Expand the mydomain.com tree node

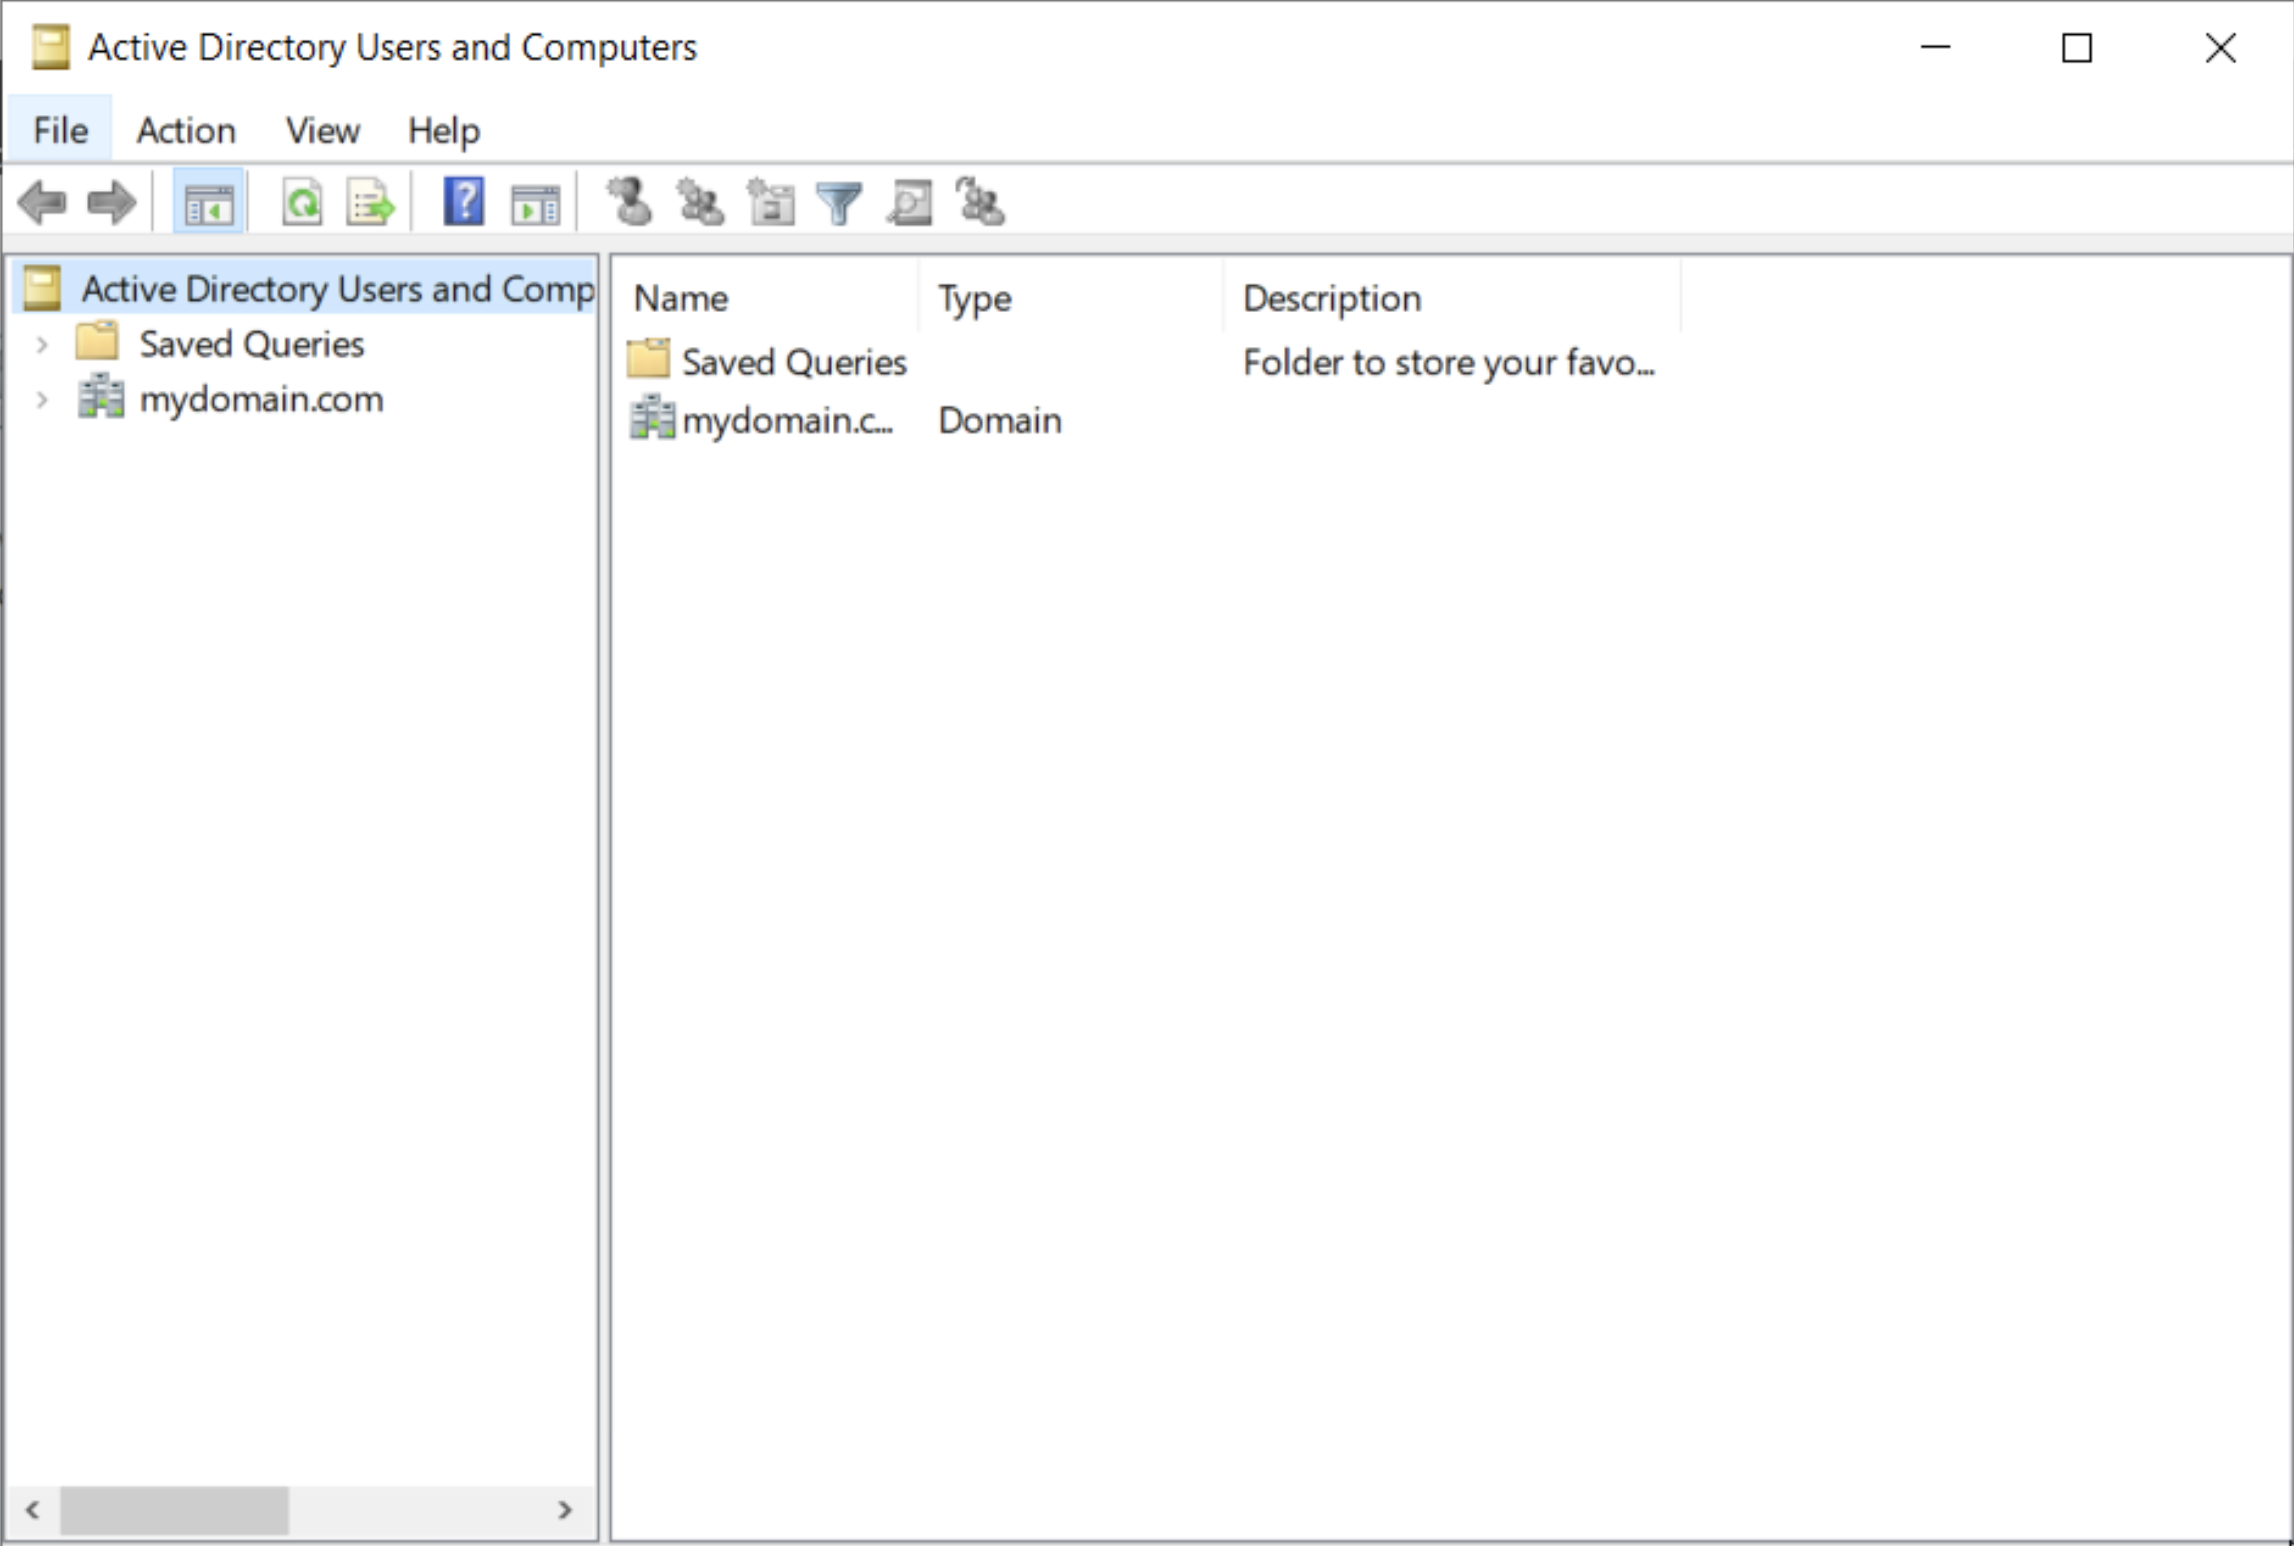coord(42,399)
